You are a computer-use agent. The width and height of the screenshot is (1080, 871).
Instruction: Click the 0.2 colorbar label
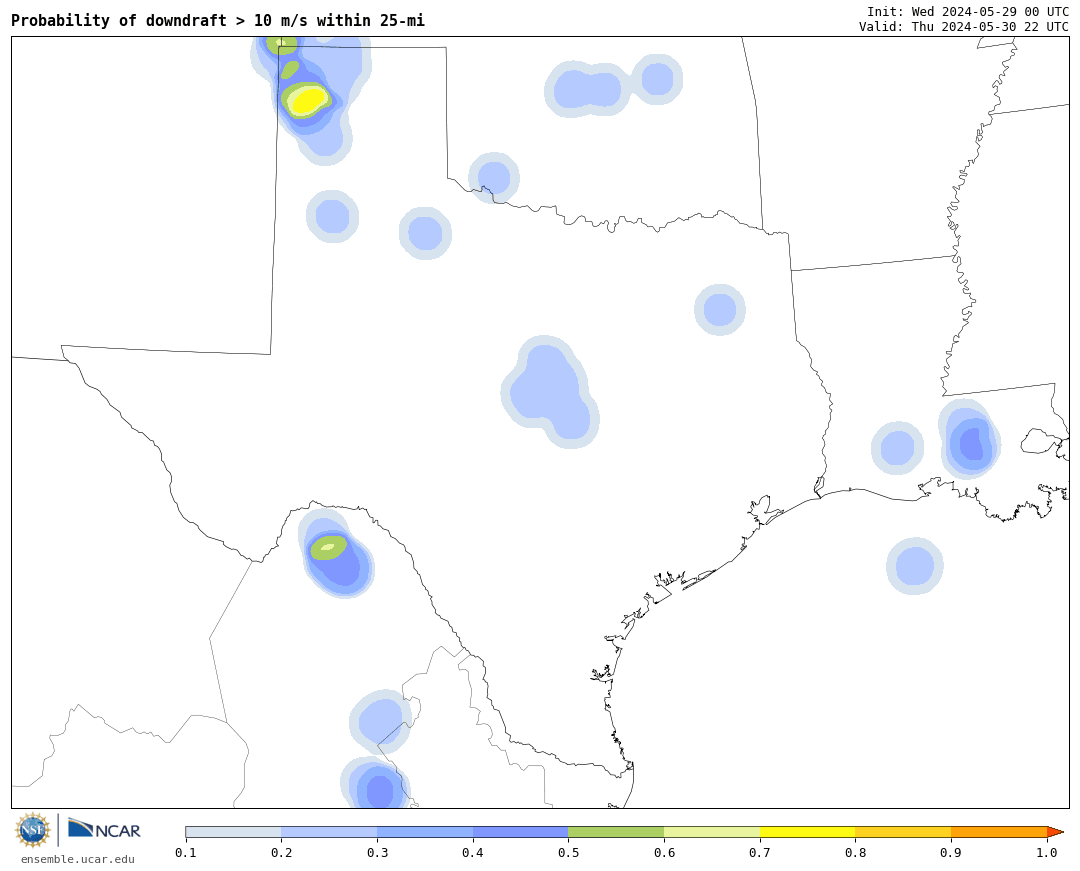(x=281, y=853)
